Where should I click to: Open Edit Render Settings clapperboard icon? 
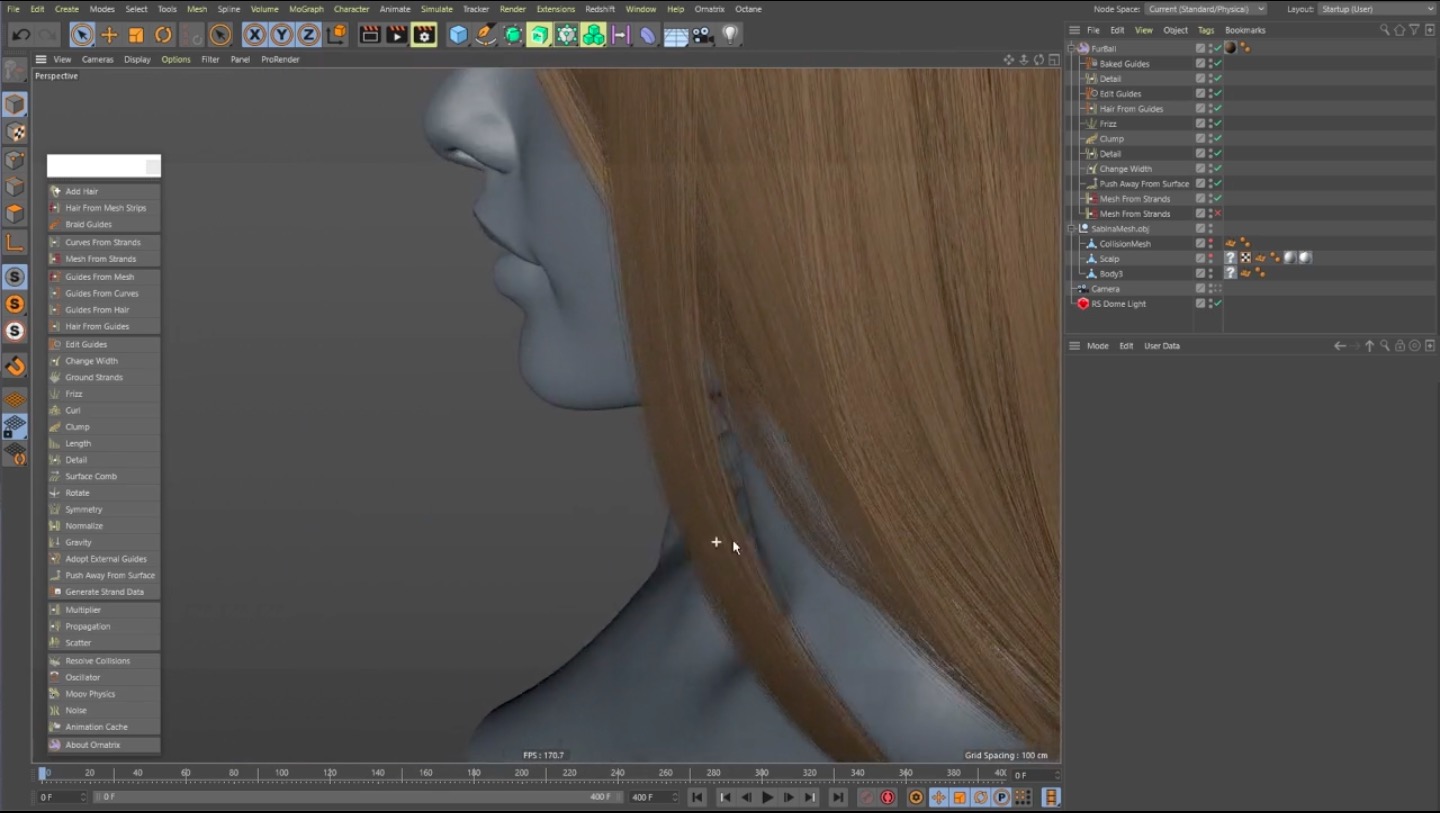pos(424,35)
